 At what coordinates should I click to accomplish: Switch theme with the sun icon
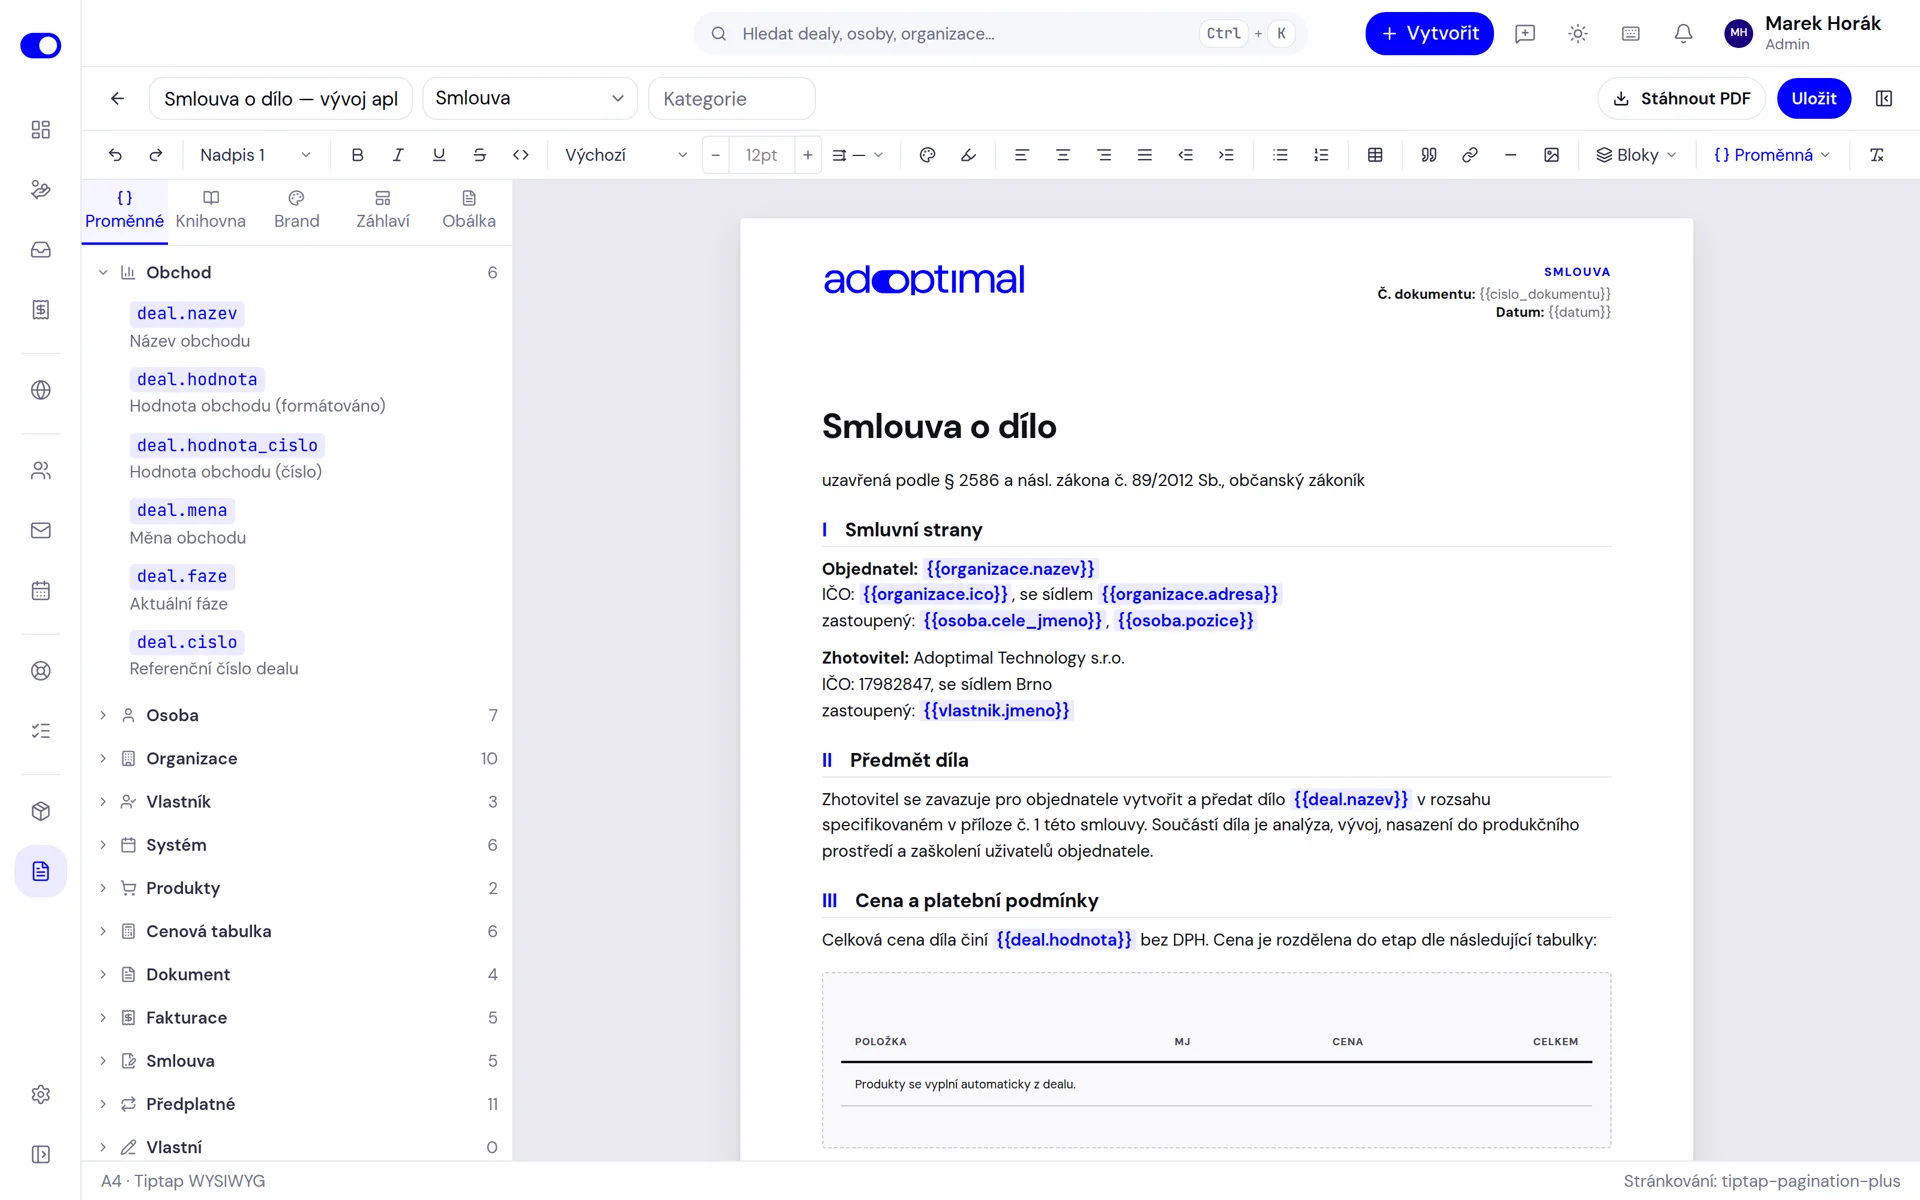click(1578, 33)
